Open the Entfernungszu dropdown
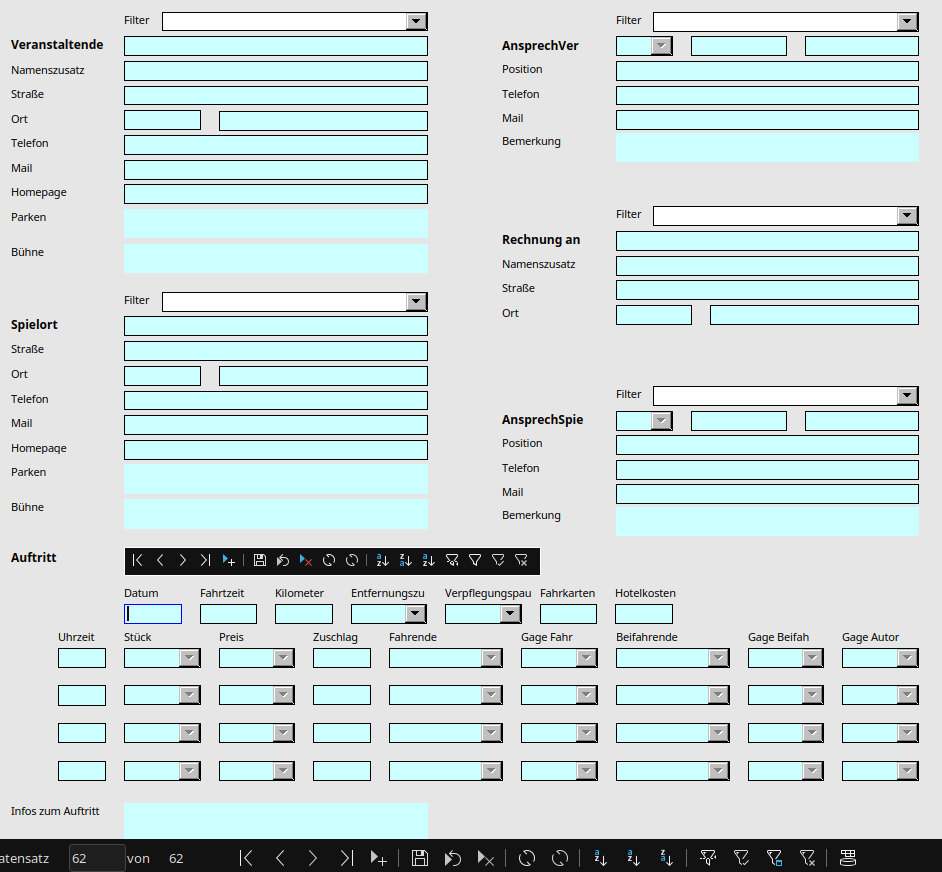The image size is (942, 872). pyautogui.click(x=415, y=614)
